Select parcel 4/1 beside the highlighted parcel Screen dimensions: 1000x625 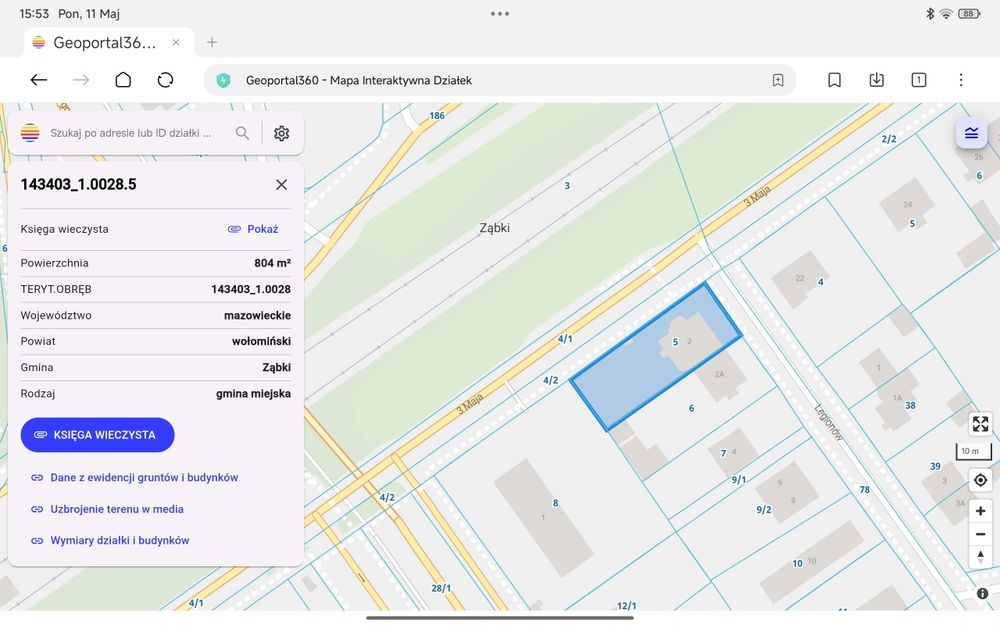(x=564, y=339)
